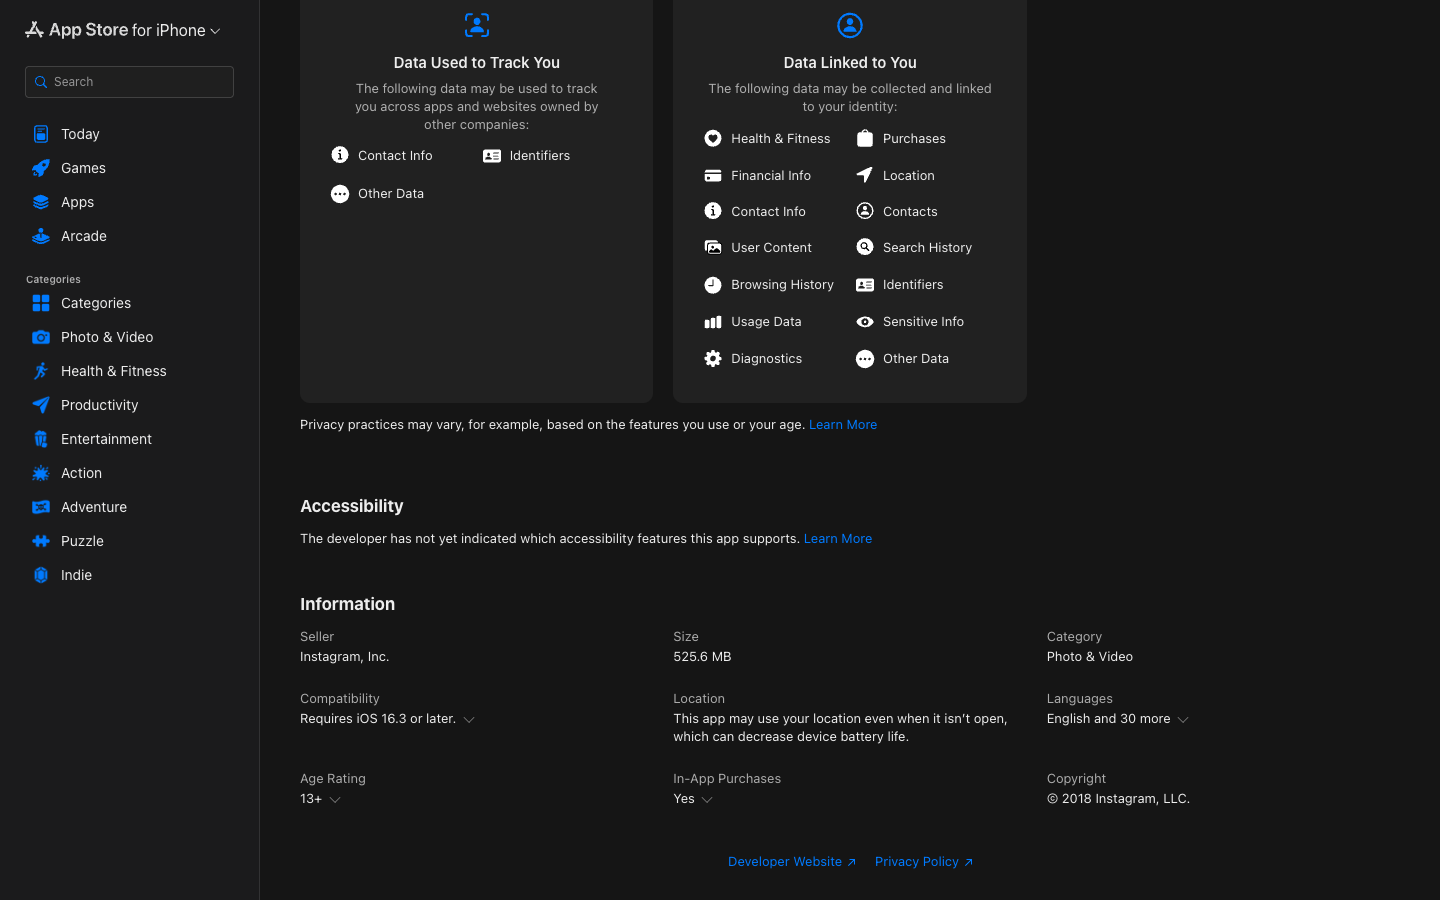This screenshot has width=1440, height=900.
Task: Click the Usage Data bar chart icon
Action: [713, 321]
